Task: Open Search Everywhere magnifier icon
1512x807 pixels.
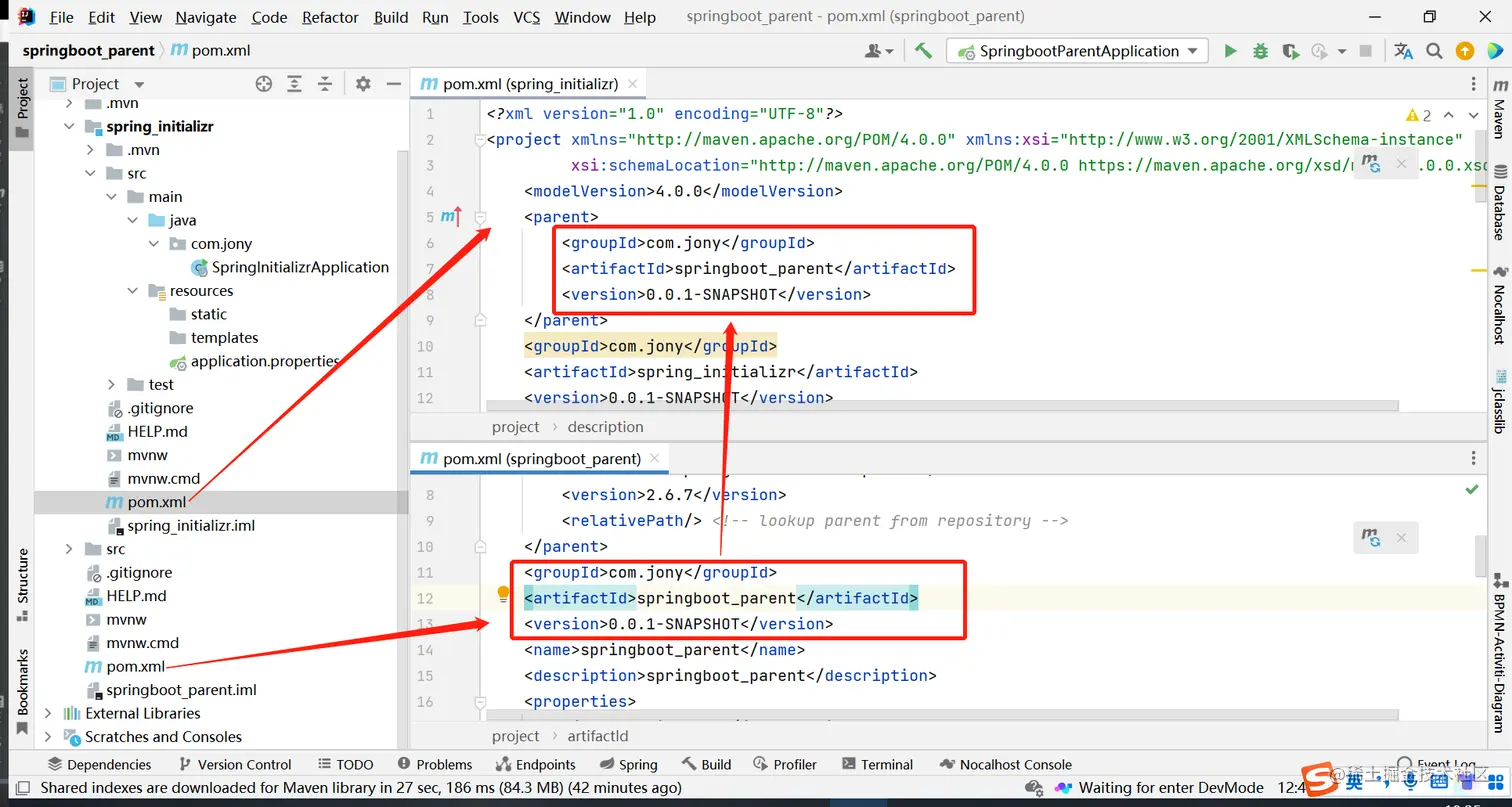Action: [1434, 51]
